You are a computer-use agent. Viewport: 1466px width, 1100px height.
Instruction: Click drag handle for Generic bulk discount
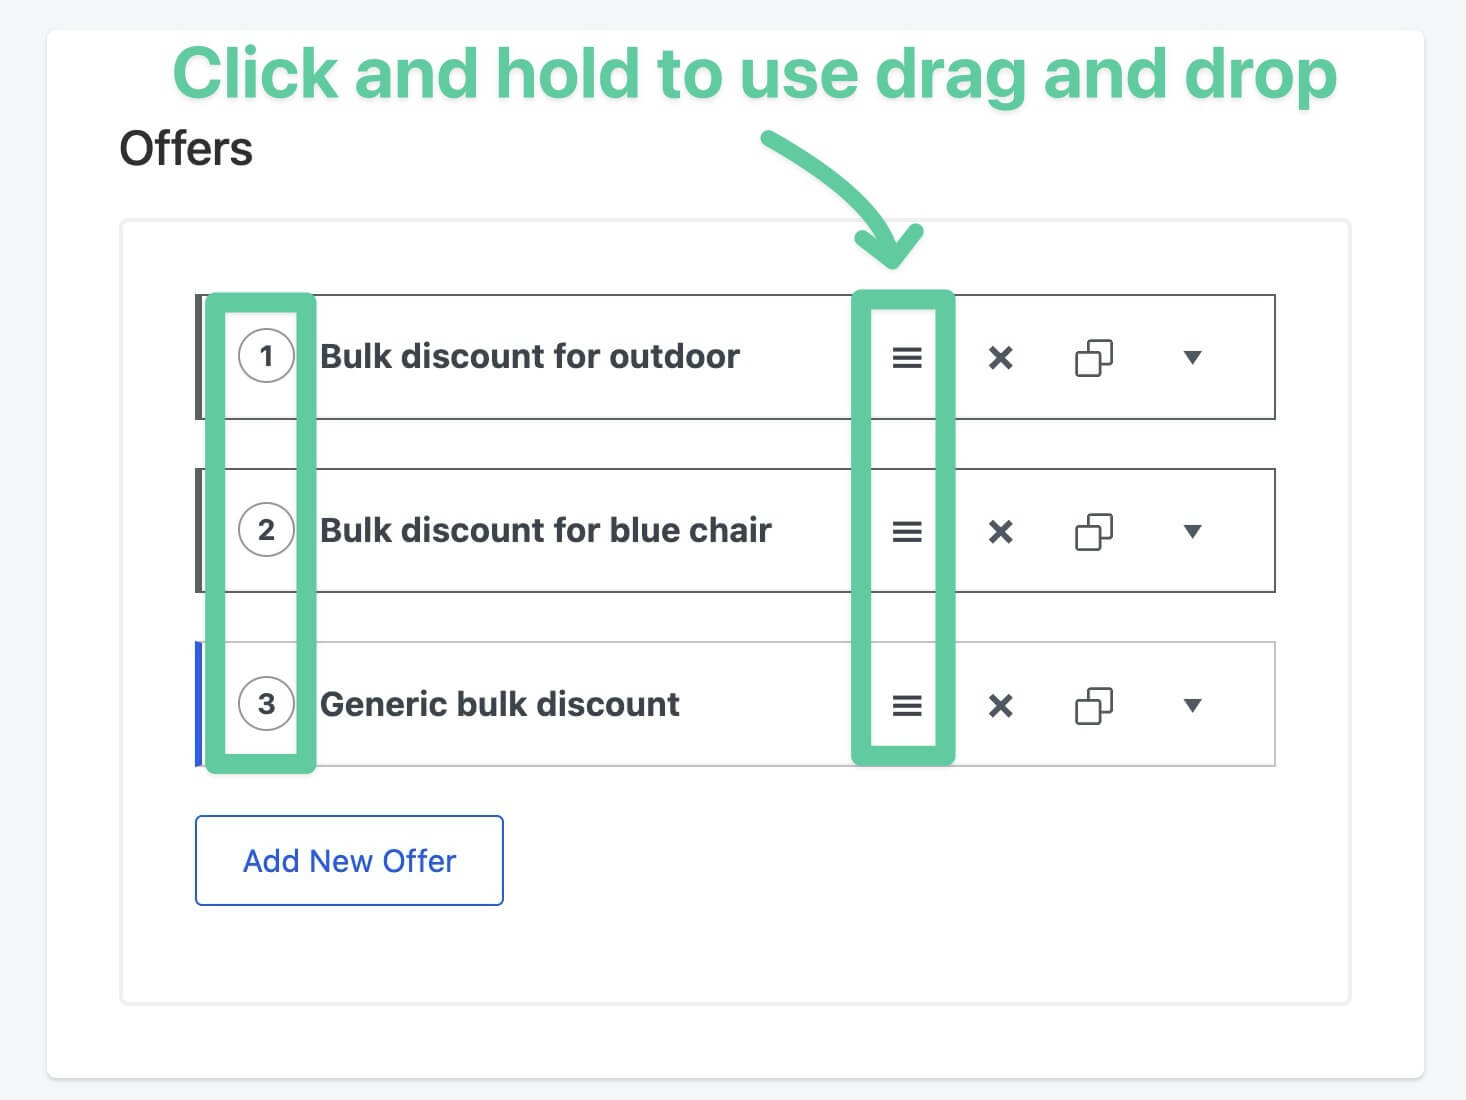tap(907, 705)
